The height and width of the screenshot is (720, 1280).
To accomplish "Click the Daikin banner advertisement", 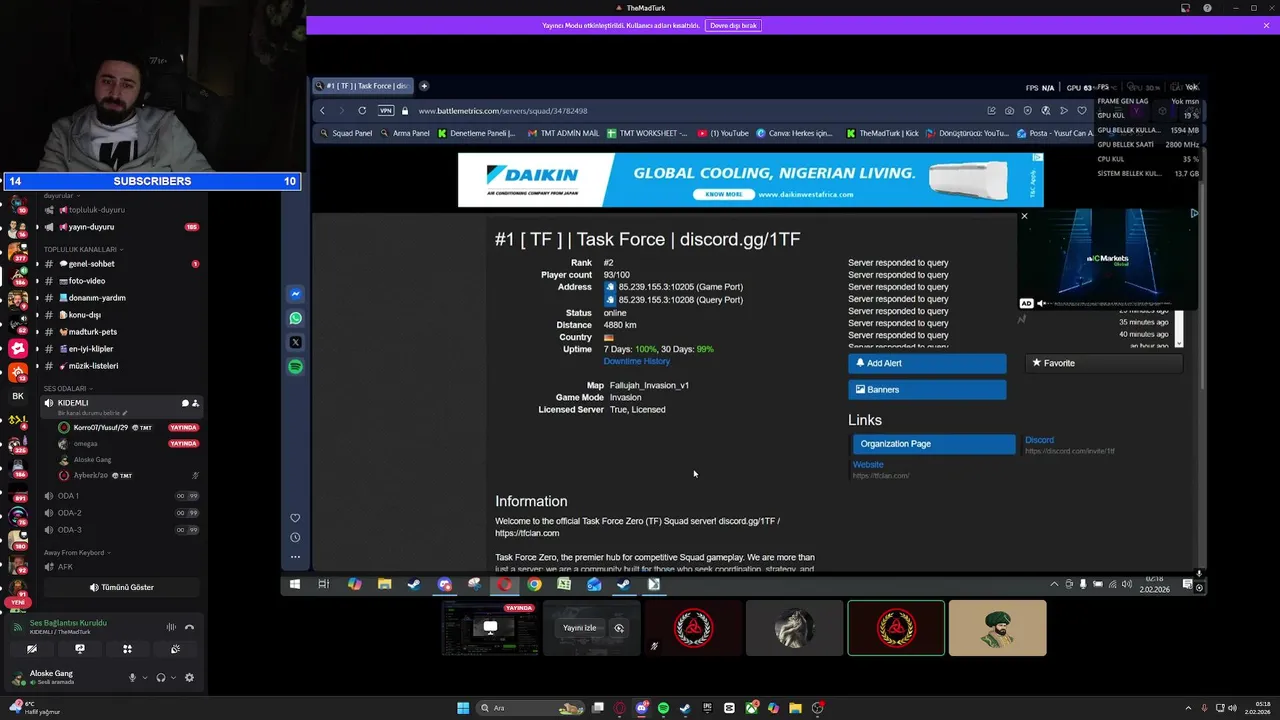I will 750,180.
